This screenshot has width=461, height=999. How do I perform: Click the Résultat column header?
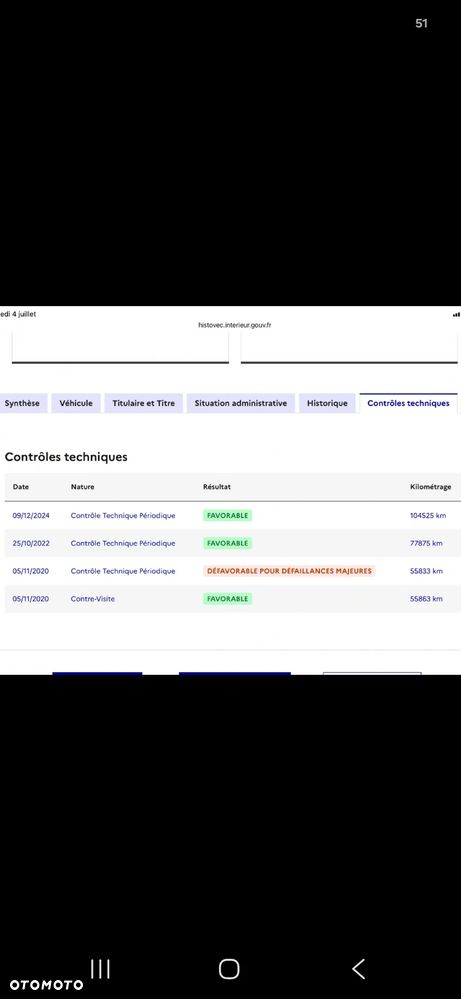click(x=216, y=487)
